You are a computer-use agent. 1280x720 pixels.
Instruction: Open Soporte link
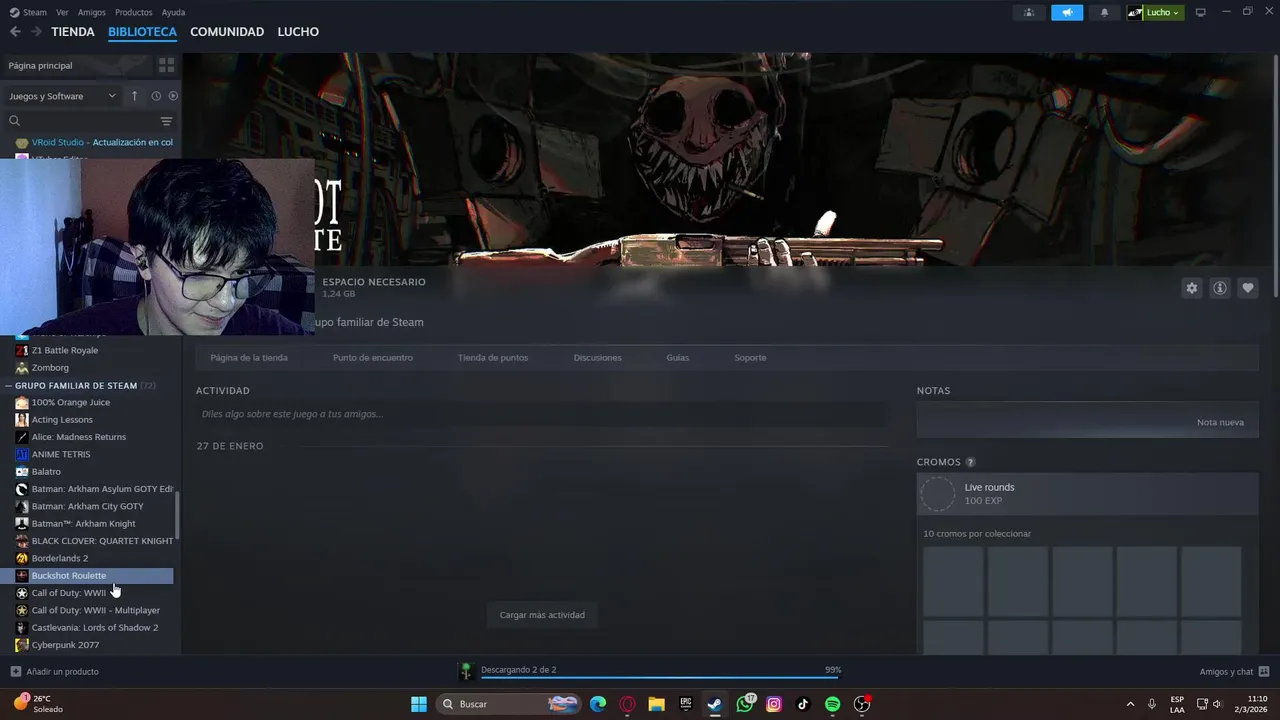pos(750,358)
